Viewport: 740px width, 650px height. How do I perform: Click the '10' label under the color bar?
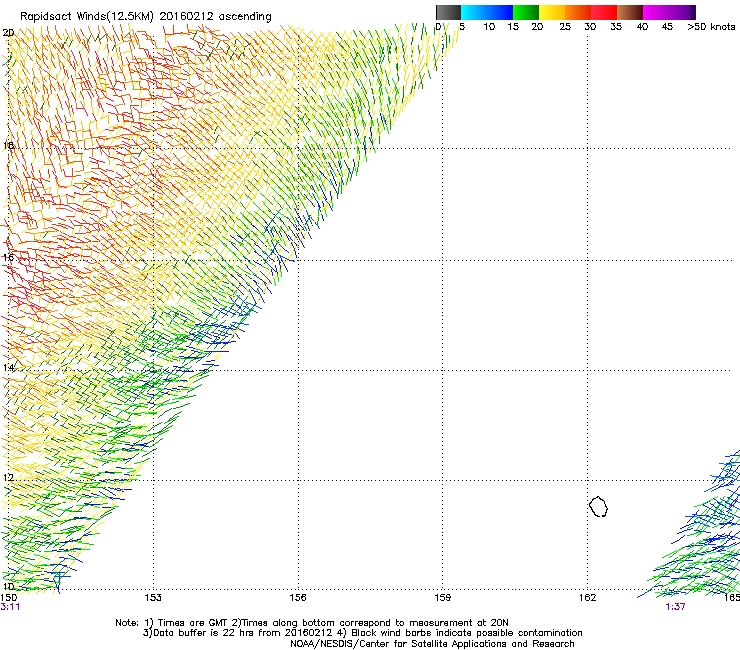click(x=489, y=27)
